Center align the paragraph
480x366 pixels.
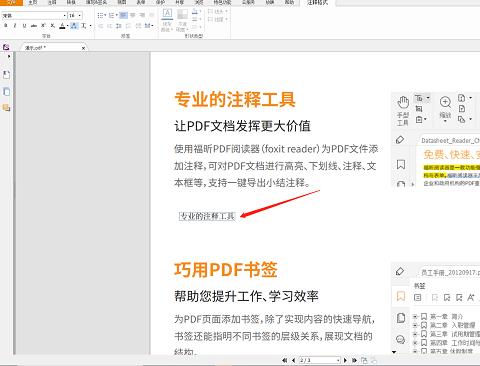[133, 15]
